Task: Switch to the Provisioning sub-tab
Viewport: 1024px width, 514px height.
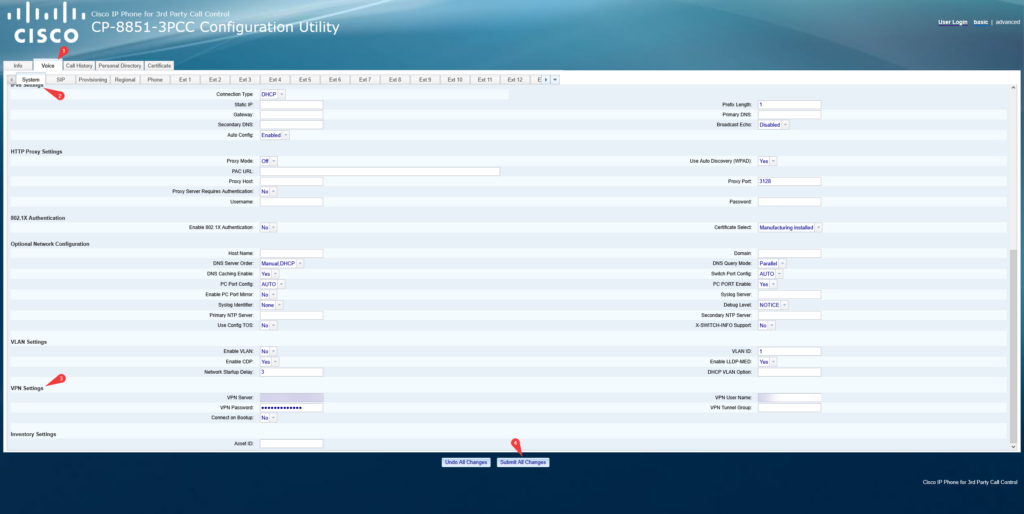Action: click(x=93, y=80)
